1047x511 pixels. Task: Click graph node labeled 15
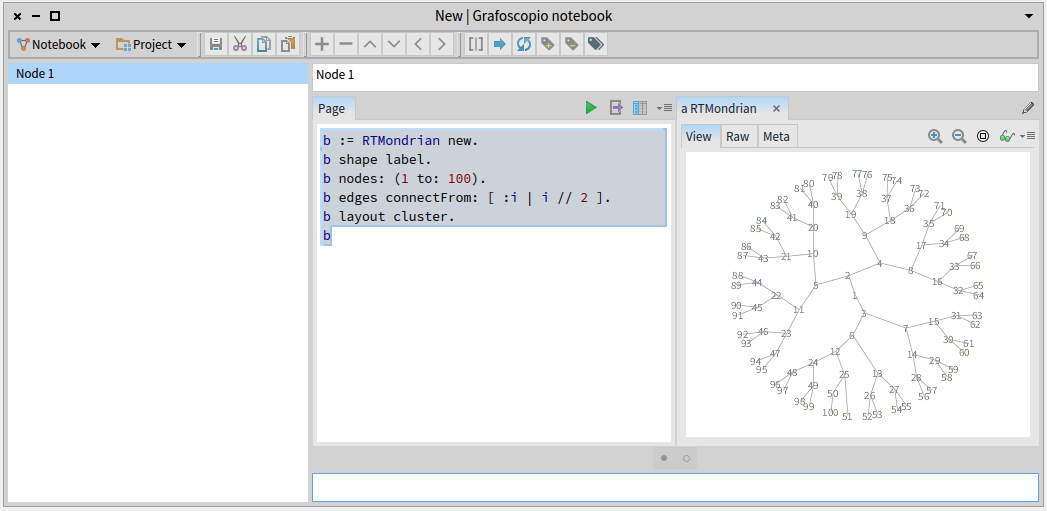tap(933, 322)
